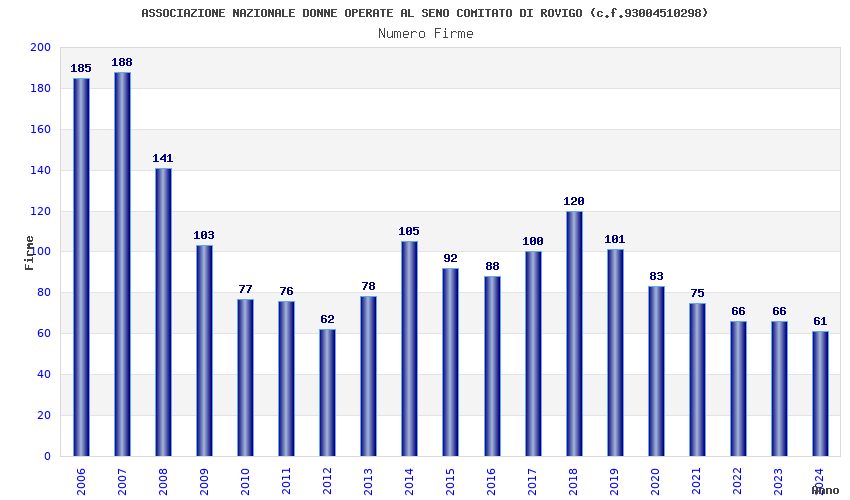Viewport: 850px width, 500px height.
Task: Click the 200 y-axis tick label
Action: (x=40, y=48)
